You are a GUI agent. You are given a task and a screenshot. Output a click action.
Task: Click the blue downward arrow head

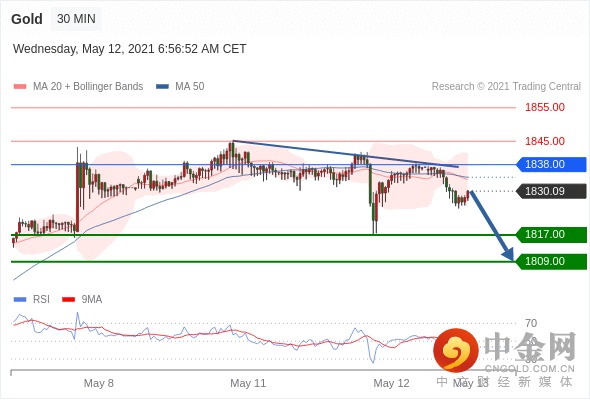[508, 254]
